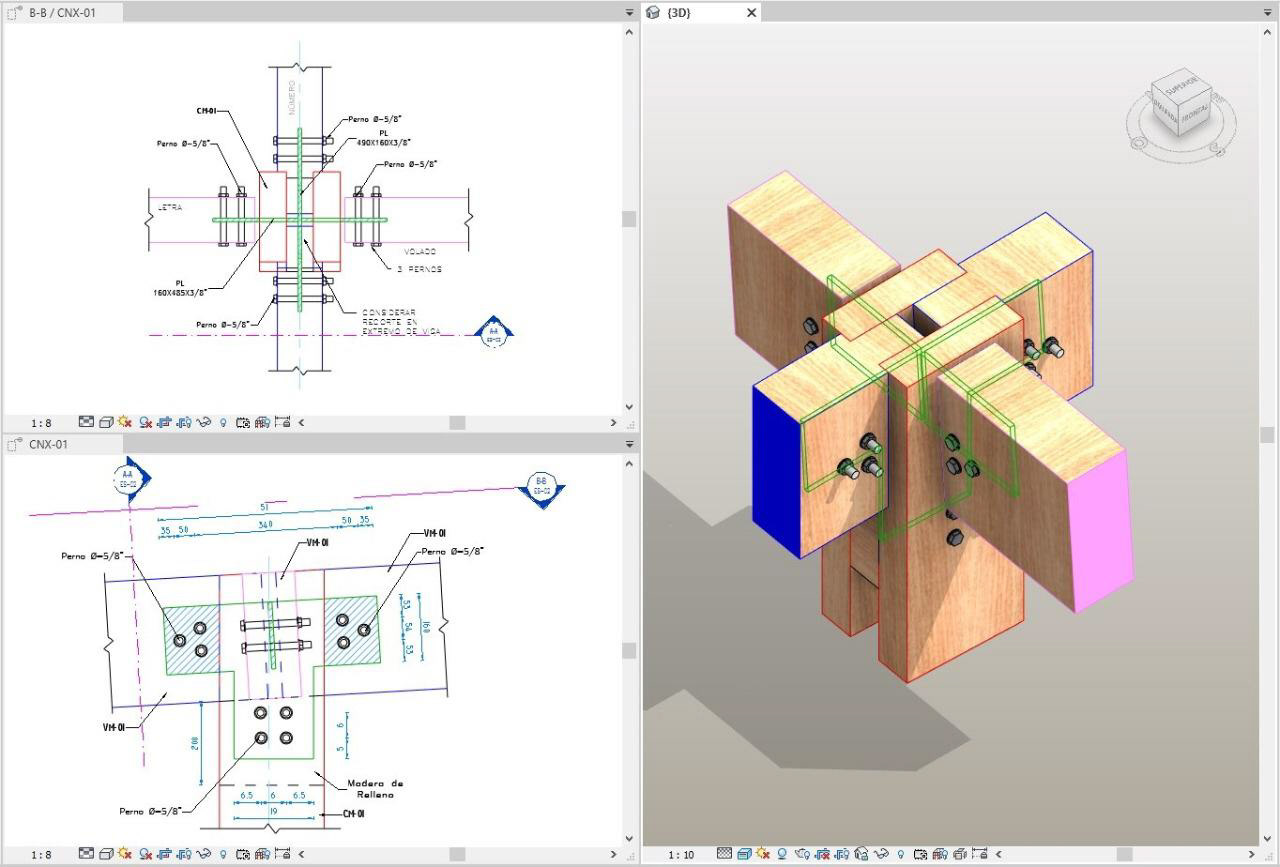Select 'Madera de Relleno' annotation text
Viewport: 1280px width, 867px height.
tap(375, 789)
